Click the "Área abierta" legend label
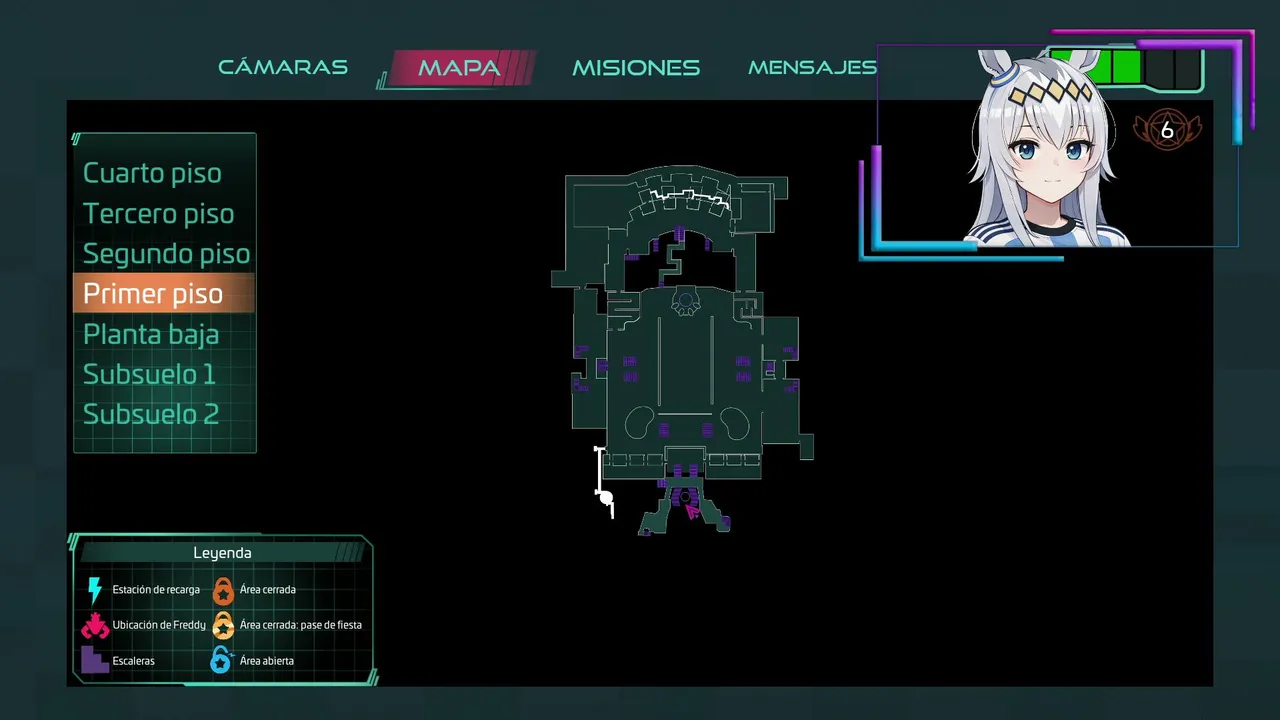 (267, 661)
